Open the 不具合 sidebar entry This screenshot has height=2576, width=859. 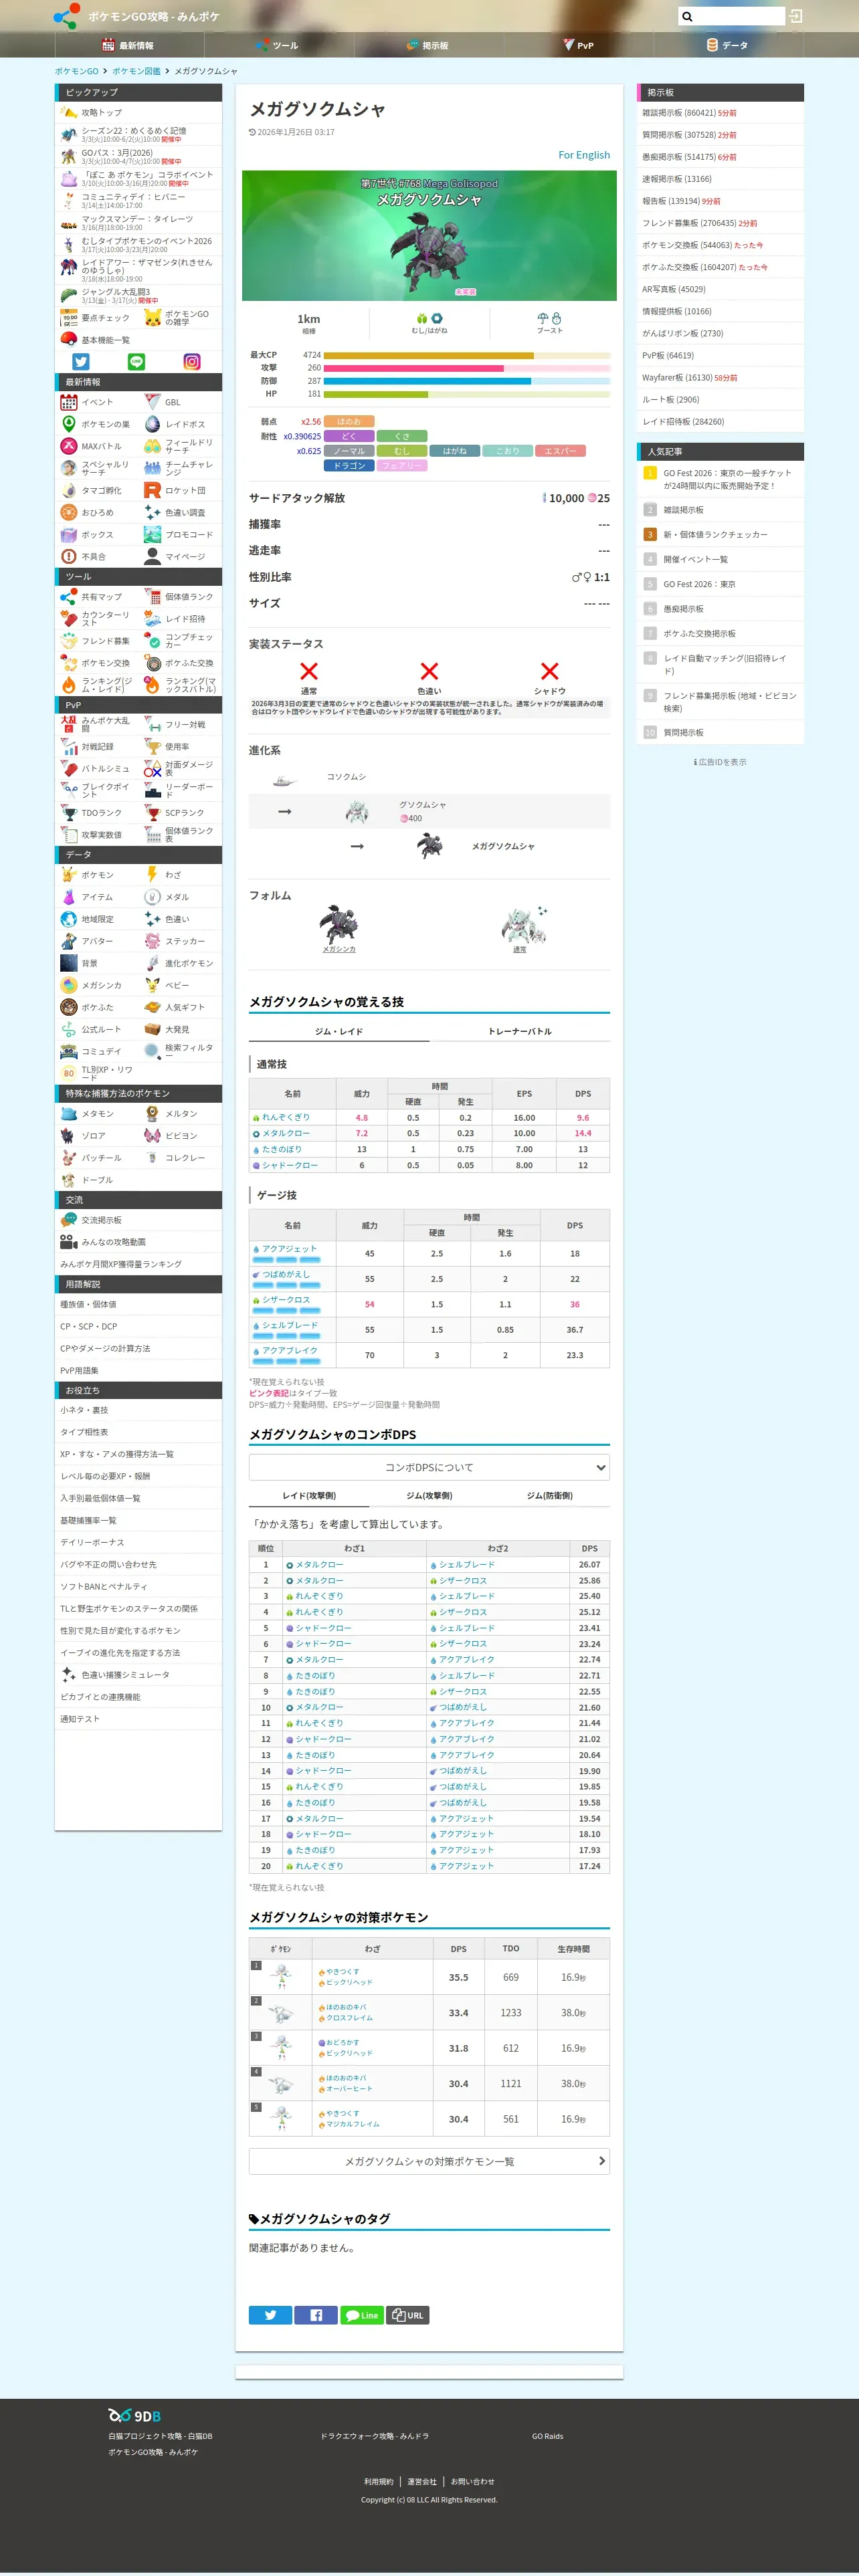[96, 556]
